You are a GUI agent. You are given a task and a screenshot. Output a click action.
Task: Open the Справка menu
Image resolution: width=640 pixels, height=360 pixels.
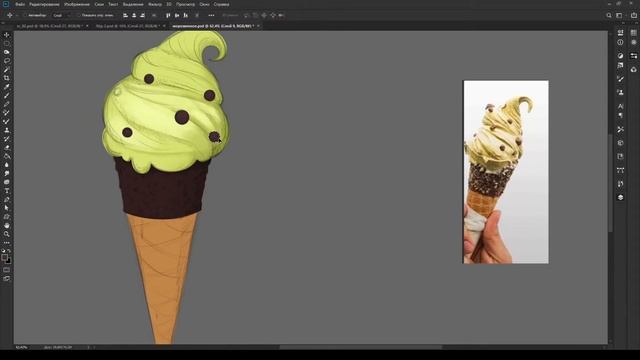tap(221, 4)
